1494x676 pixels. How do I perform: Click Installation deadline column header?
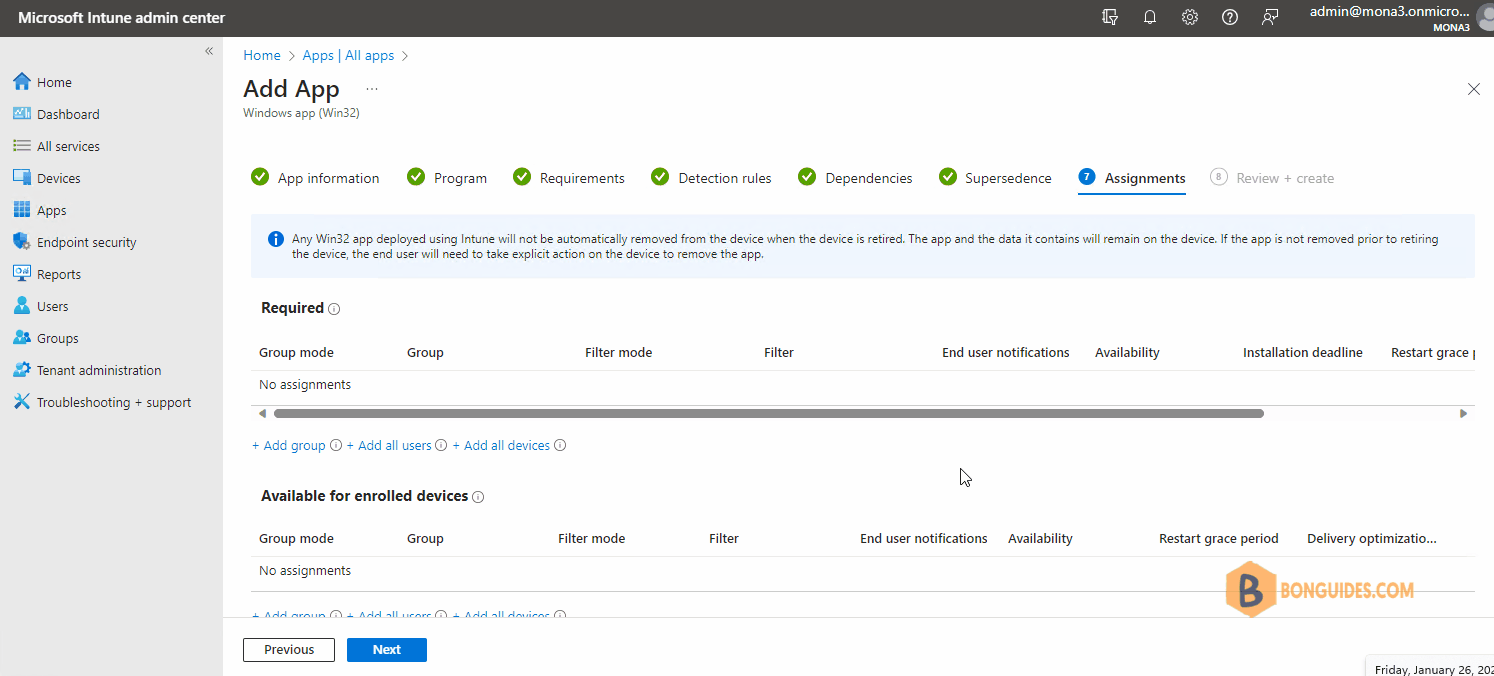(x=1302, y=352)
